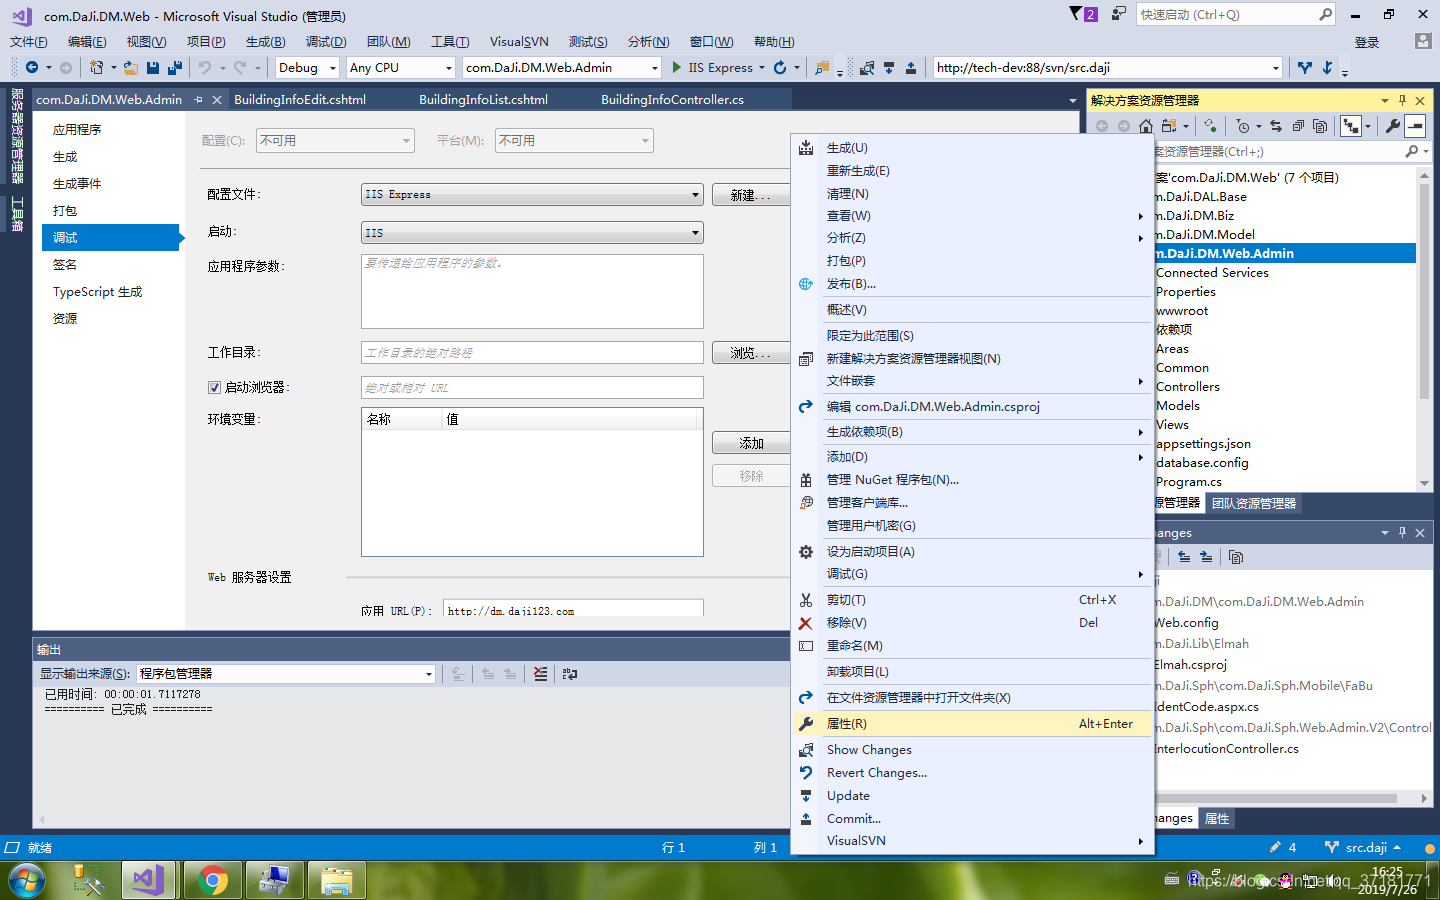
Task: Open Chrome from the taskbar
Action: (x=212, y=880)
